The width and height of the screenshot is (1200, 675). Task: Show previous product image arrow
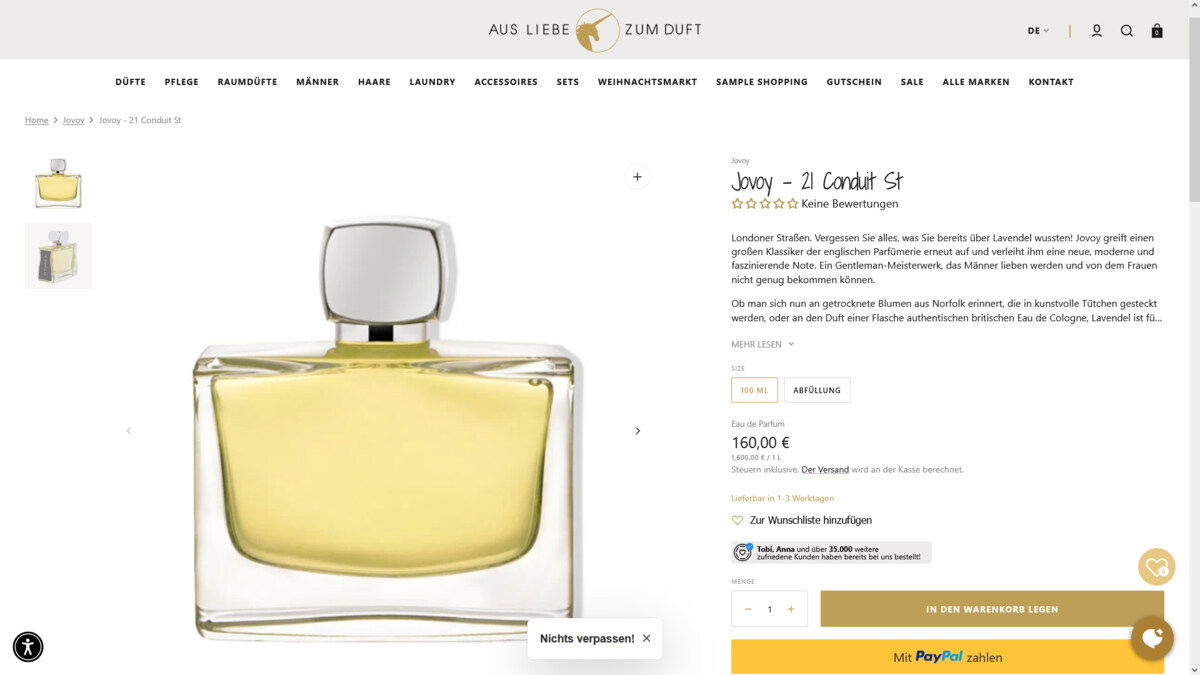coord(128,431)
